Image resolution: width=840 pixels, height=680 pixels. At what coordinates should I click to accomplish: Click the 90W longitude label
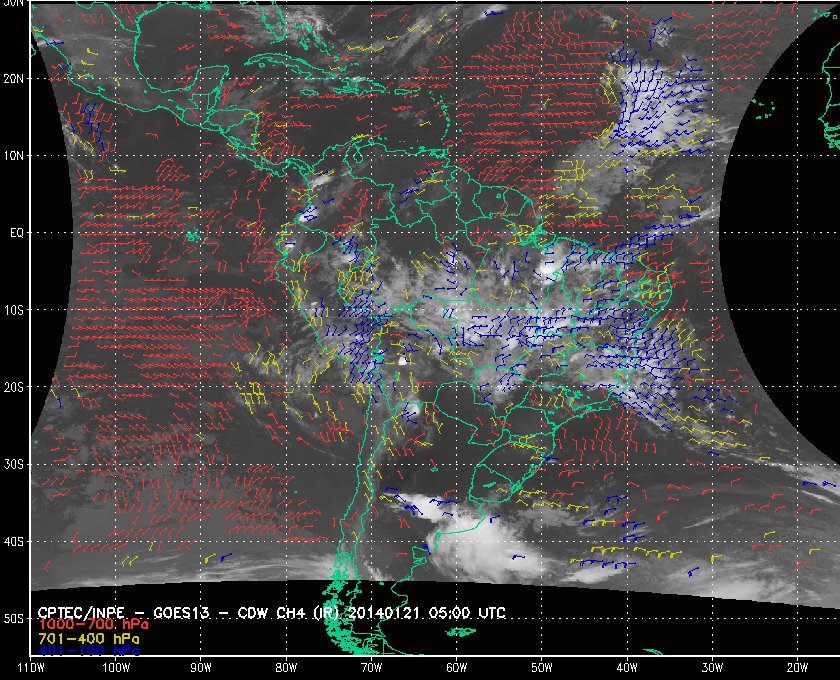[x=201, y=668]
